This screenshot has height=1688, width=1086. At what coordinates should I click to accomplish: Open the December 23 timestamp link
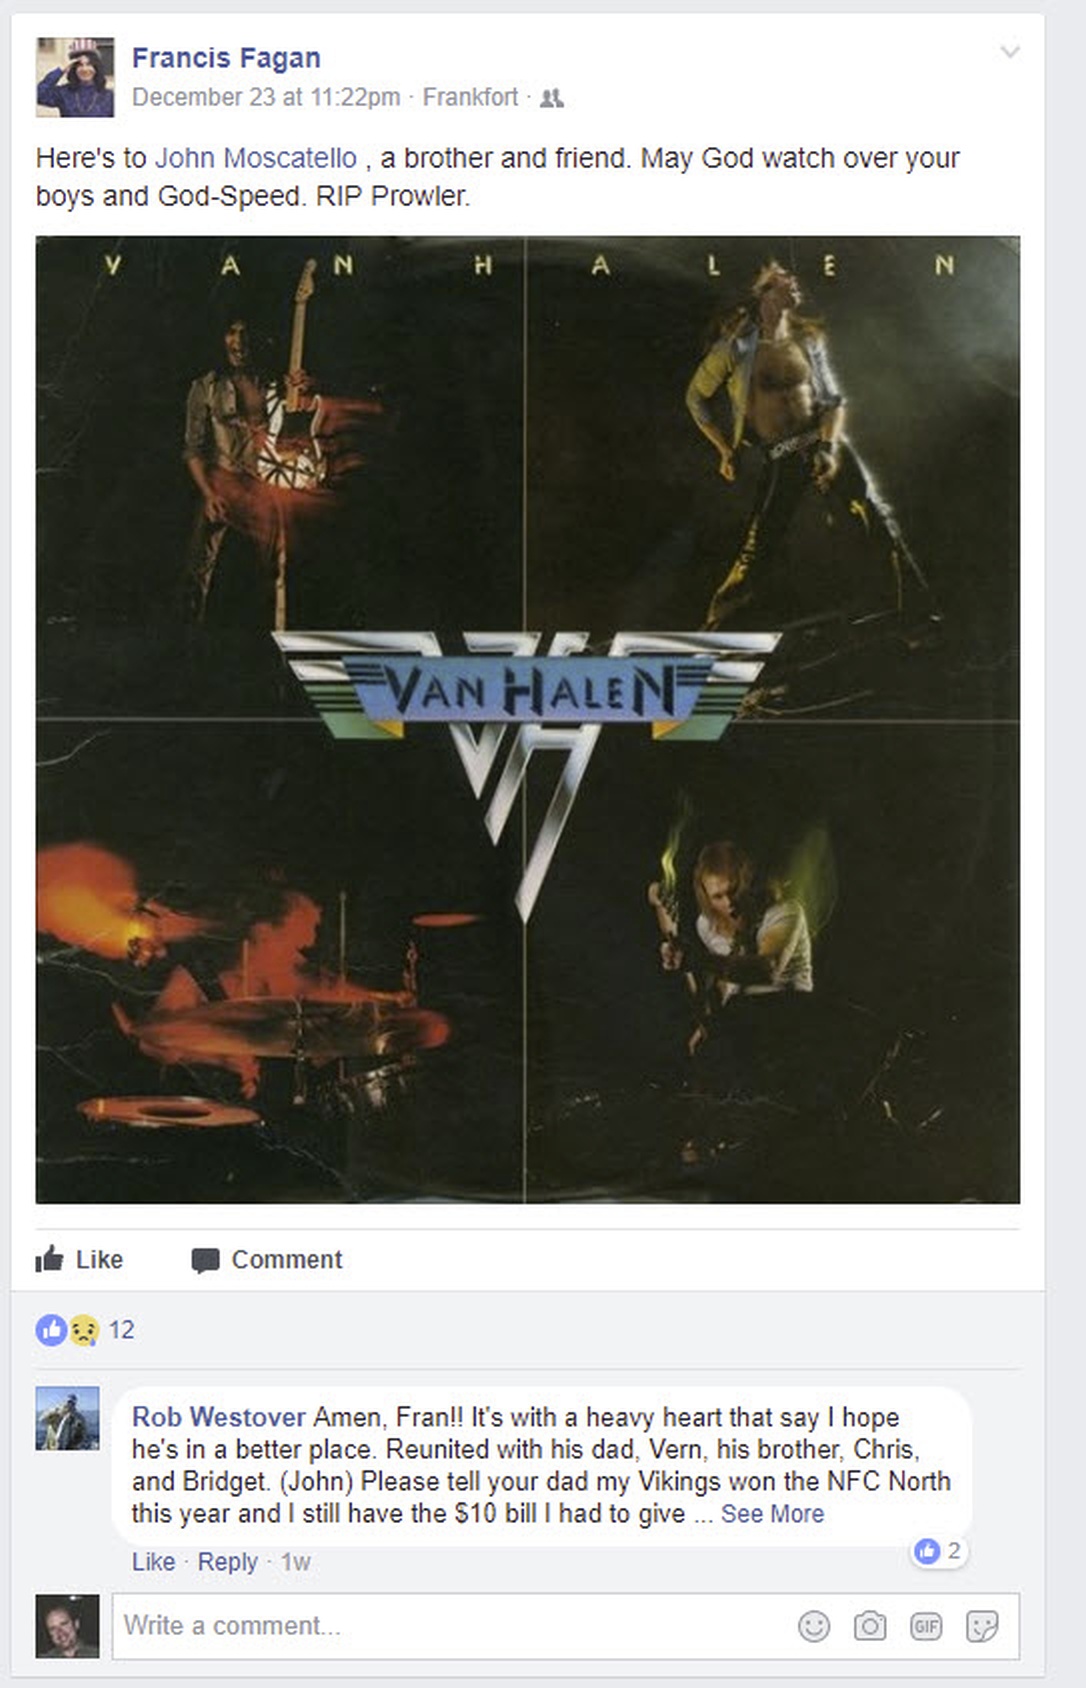[266, 97]
